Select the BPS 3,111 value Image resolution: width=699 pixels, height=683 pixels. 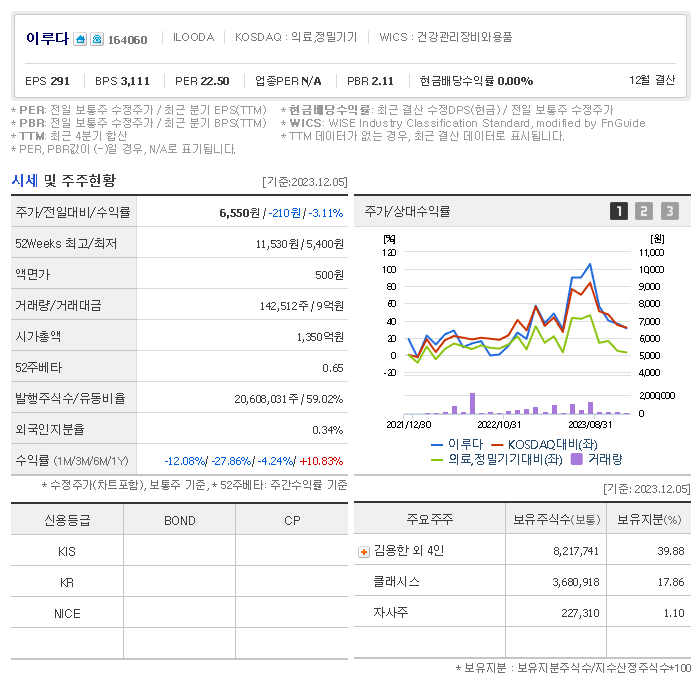(x=122, y=81)
